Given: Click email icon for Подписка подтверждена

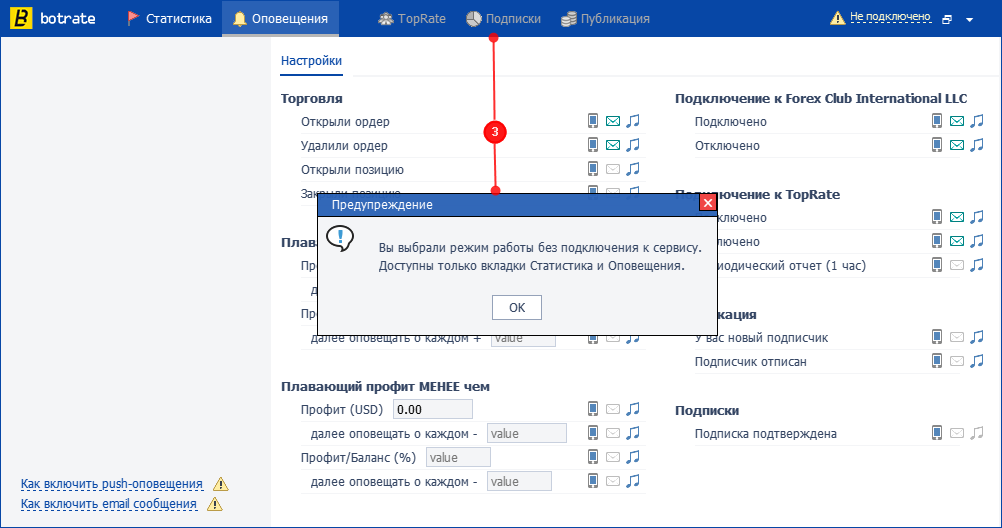Looking at the screenshot, I should click(957, 433).
